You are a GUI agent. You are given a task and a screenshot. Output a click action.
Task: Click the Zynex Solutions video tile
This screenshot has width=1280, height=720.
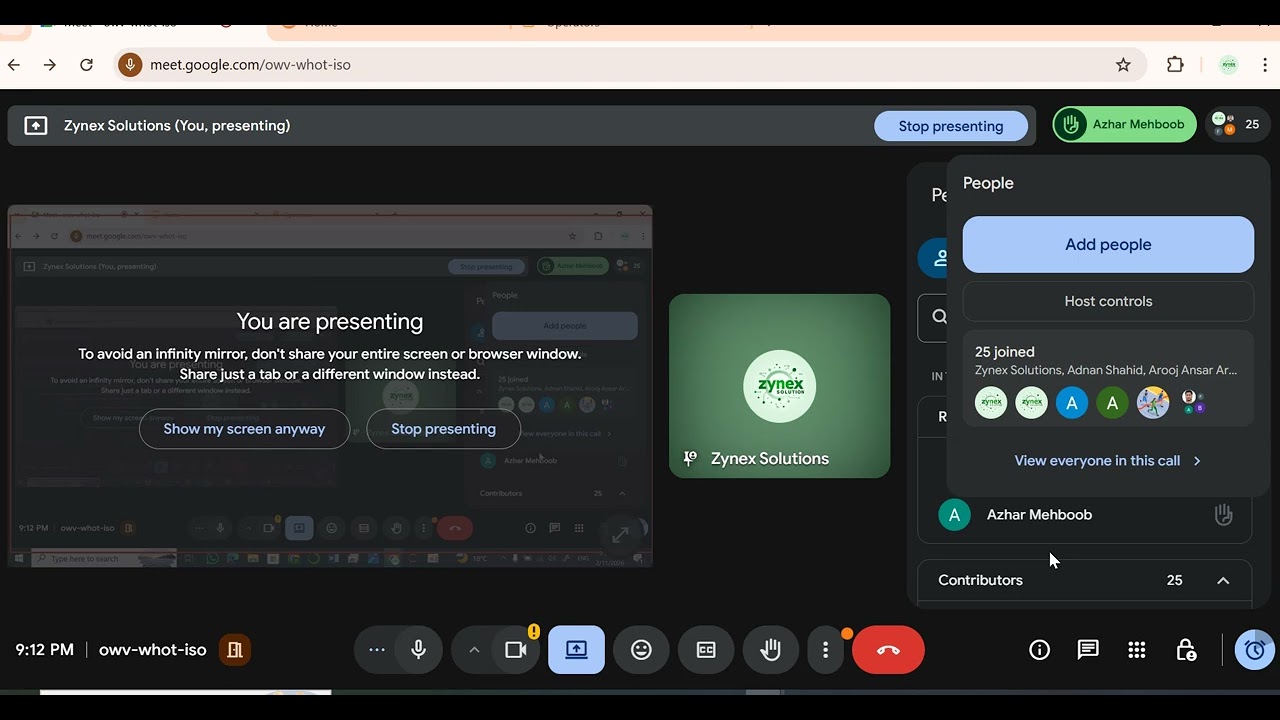pos(779,386)
